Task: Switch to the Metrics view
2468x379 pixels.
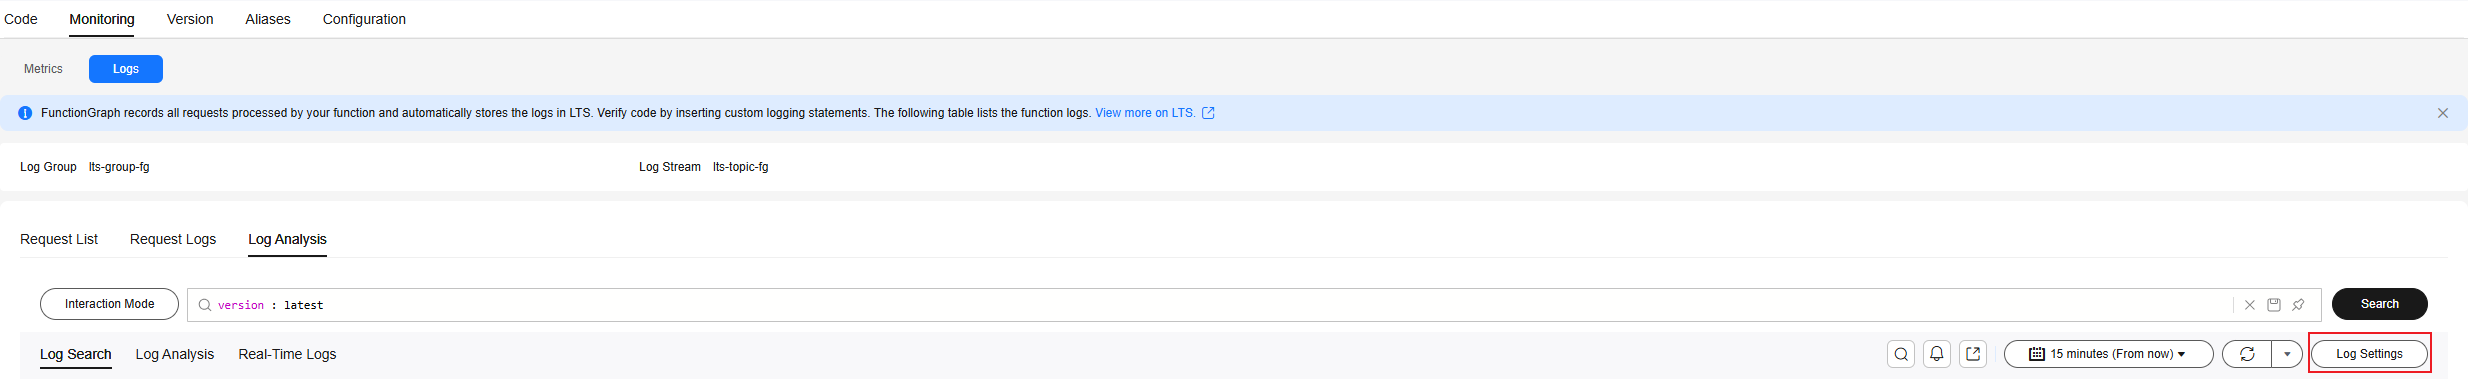Action: (x=43, y=69)
